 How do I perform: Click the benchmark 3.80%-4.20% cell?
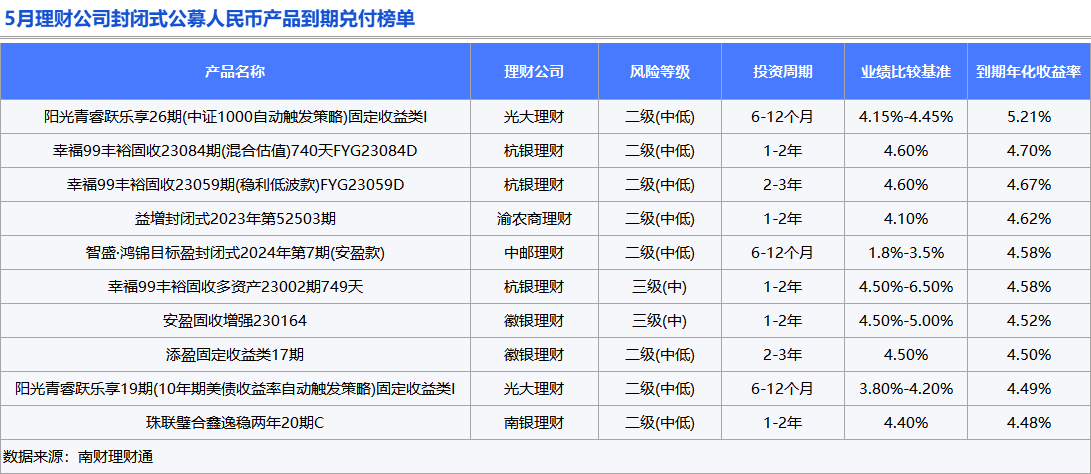pos(906,389)
